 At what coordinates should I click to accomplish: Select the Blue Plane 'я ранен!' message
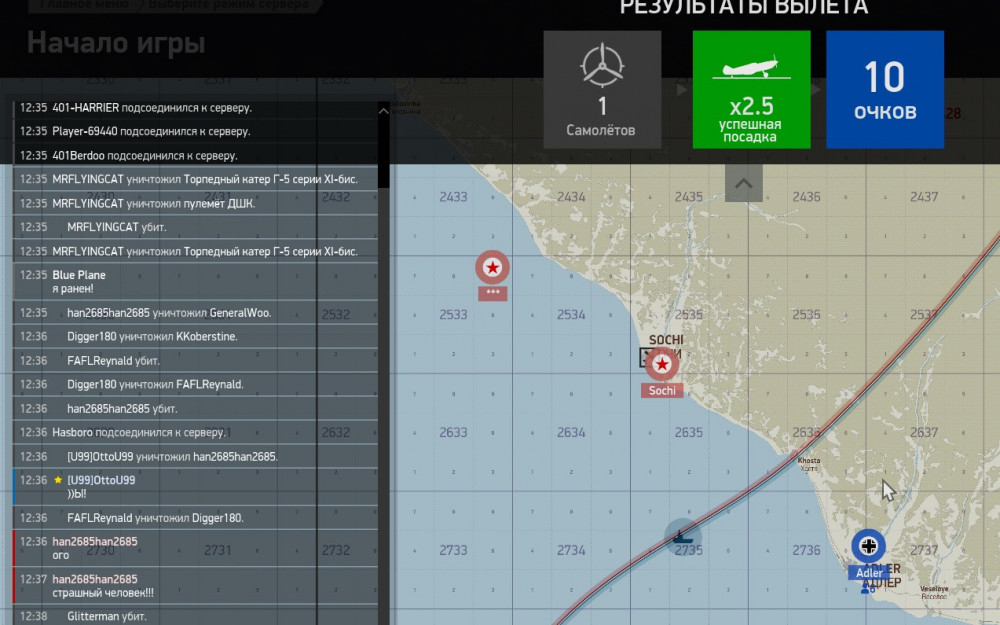[195, 281]
